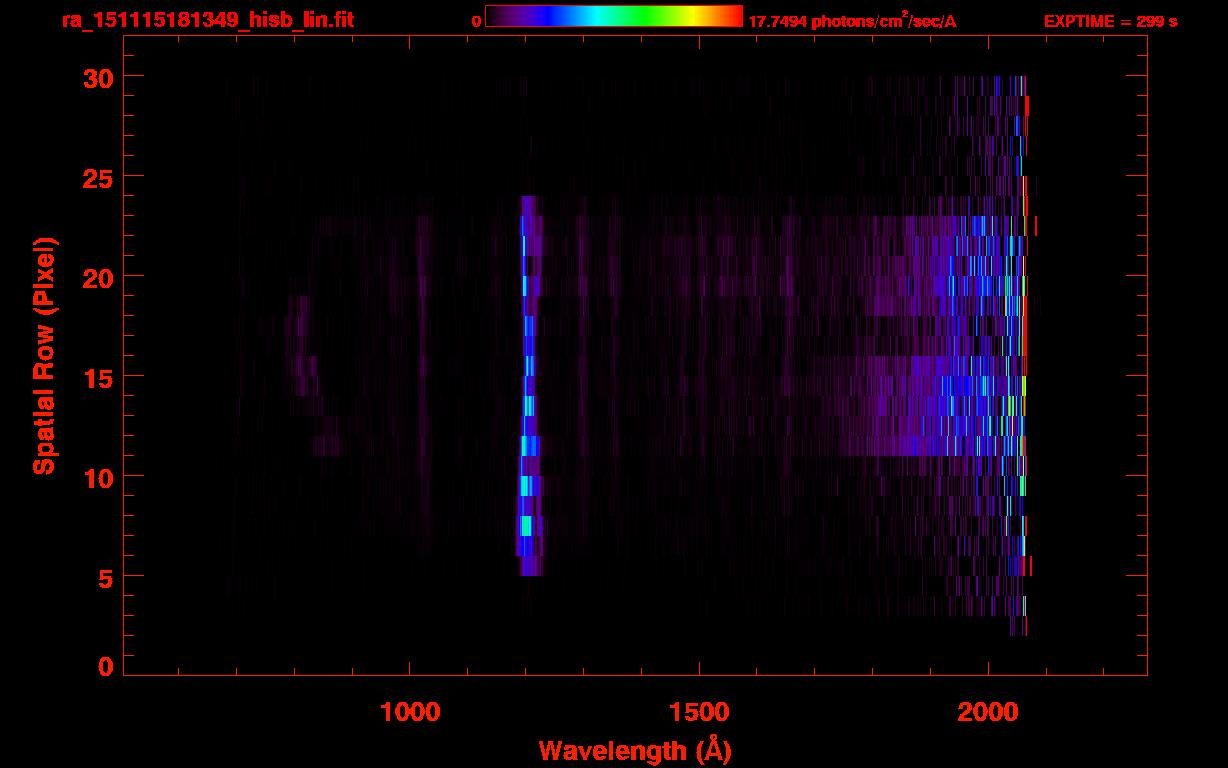1228x768 pixels.
Task: Click the 0 label on the spatial row axis
Action: coord(106,667)
